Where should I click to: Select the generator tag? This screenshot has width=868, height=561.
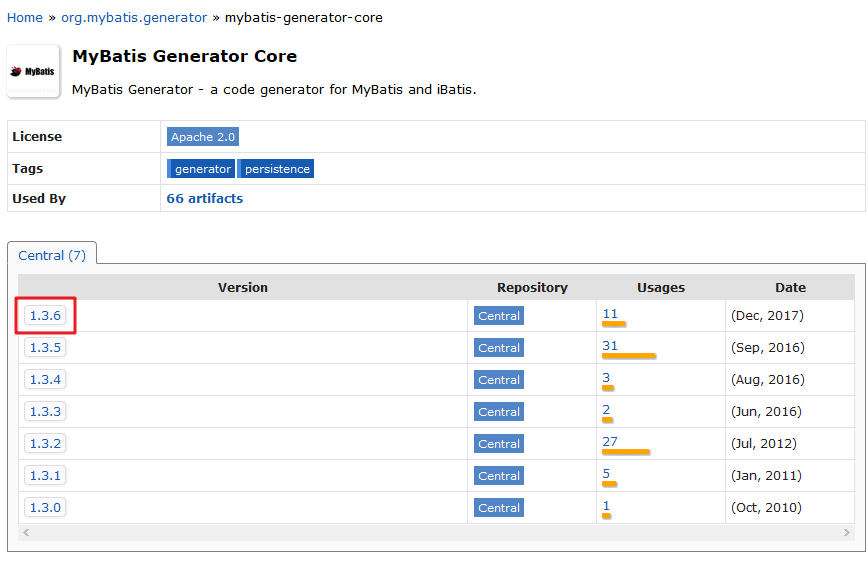(201, 169)
